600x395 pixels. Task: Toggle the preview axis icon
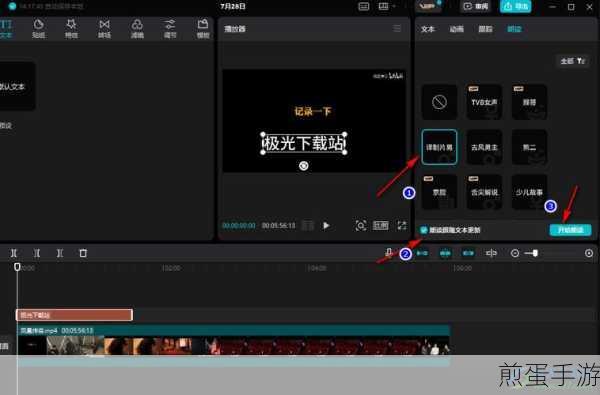pyautogui.click(x=491, y=253)
